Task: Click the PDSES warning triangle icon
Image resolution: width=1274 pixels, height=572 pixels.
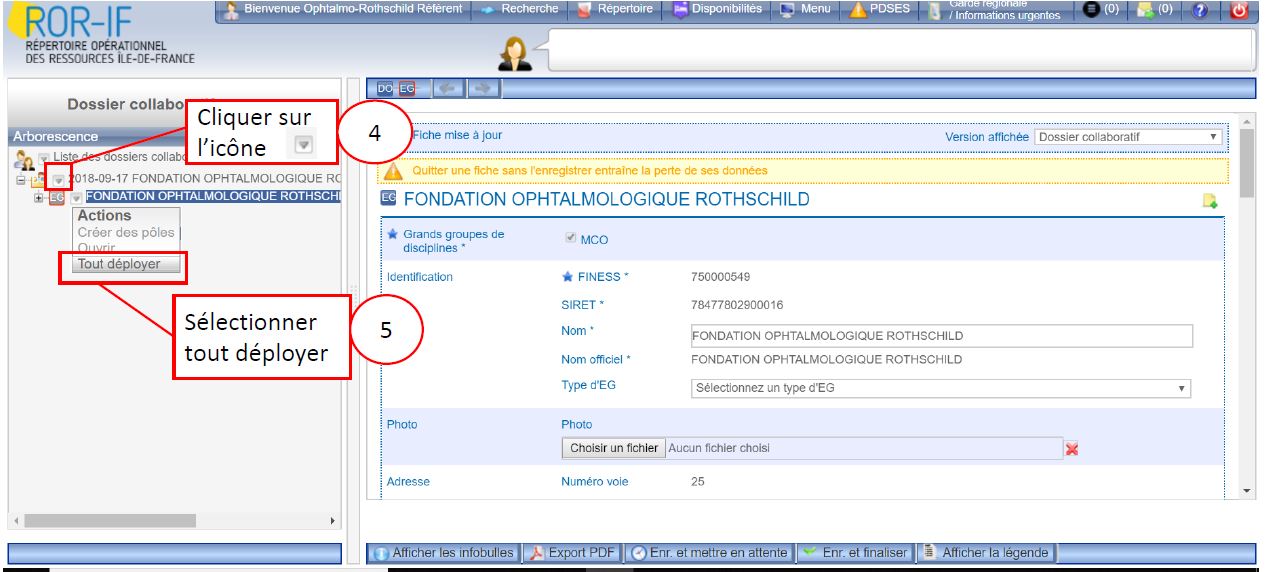Action: pos(858,10)
